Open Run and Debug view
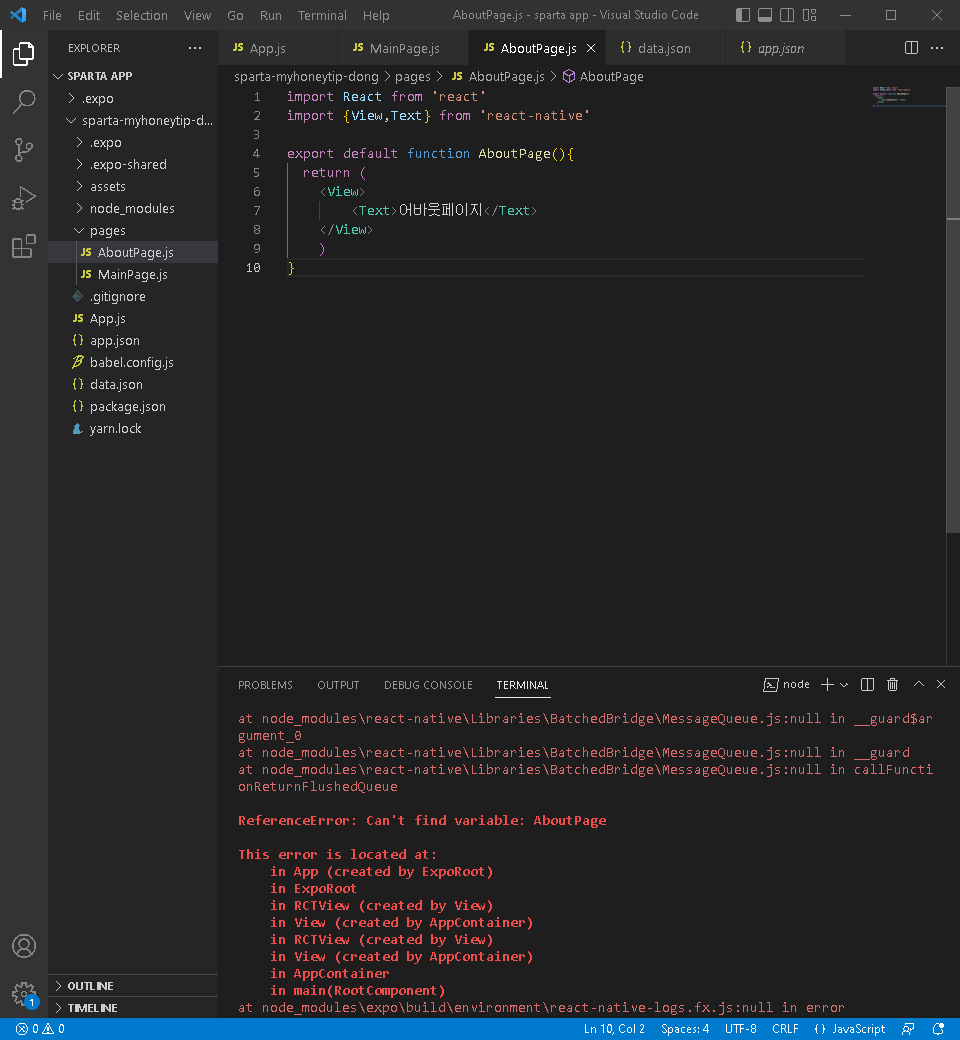 point(24,198)
